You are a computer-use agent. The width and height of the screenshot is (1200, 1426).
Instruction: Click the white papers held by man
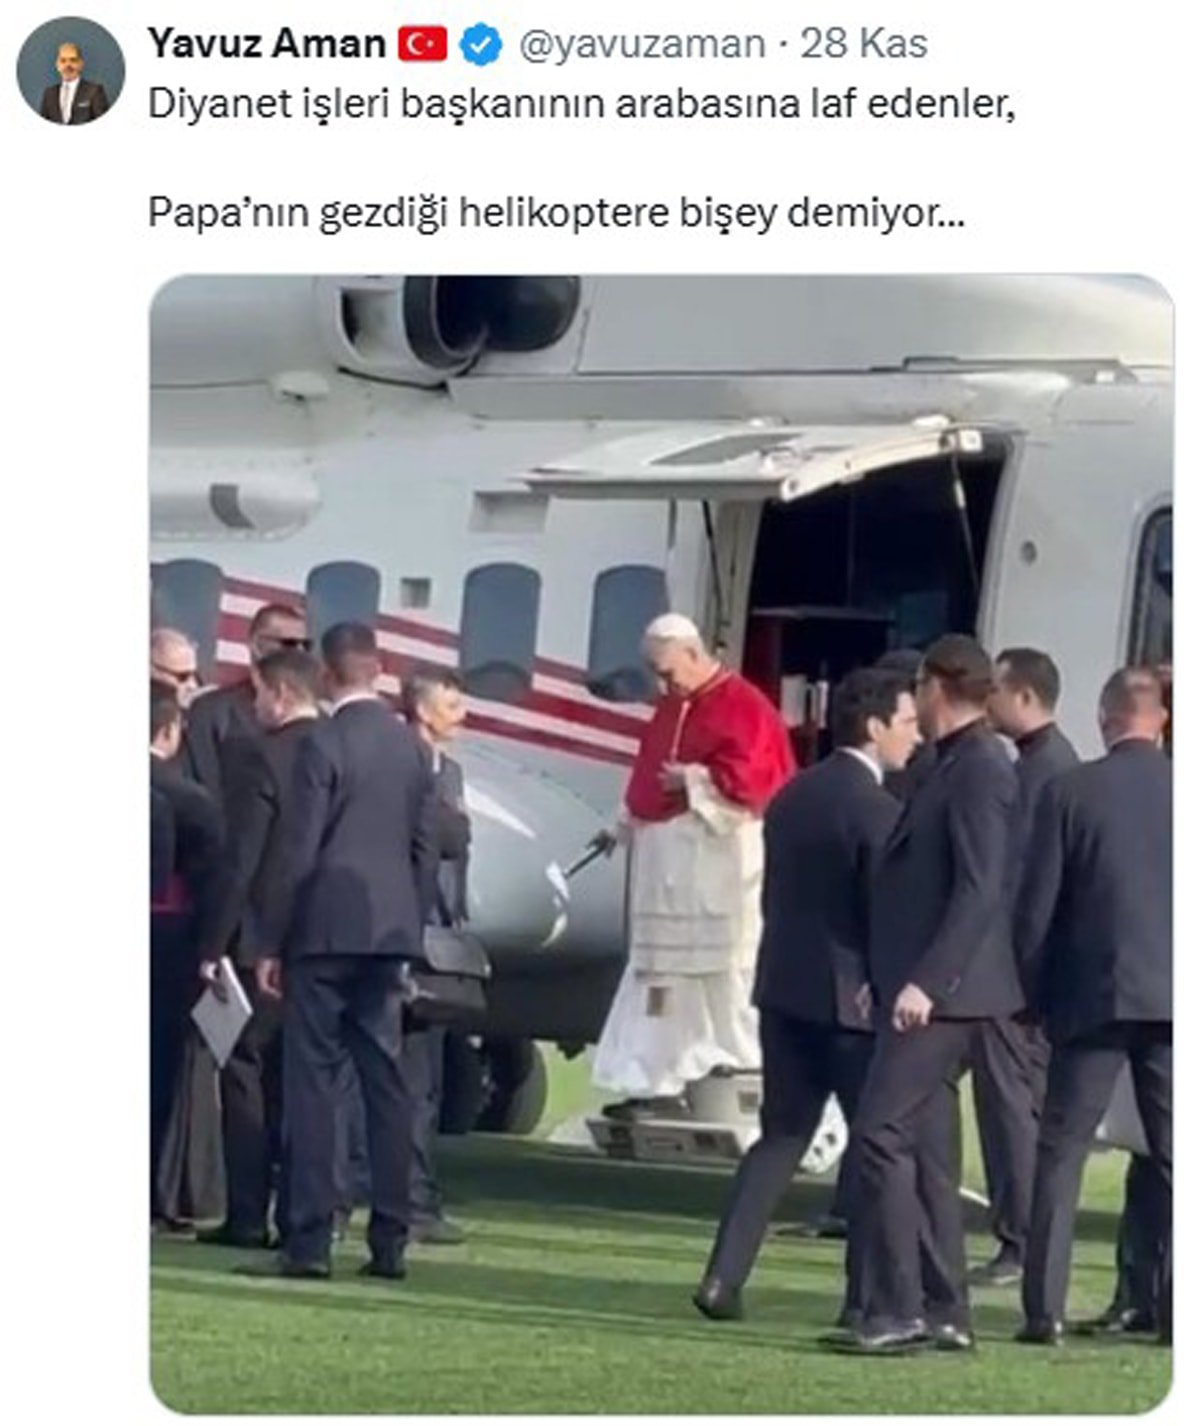tap(222, 1012)
